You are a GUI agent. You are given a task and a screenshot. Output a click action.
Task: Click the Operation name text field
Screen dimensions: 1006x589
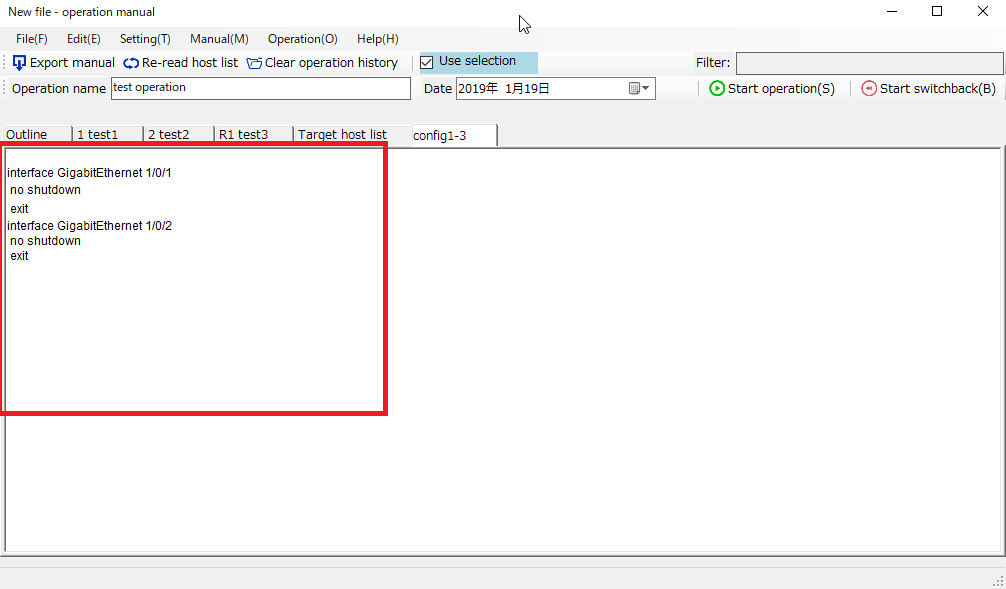(260, 89)
